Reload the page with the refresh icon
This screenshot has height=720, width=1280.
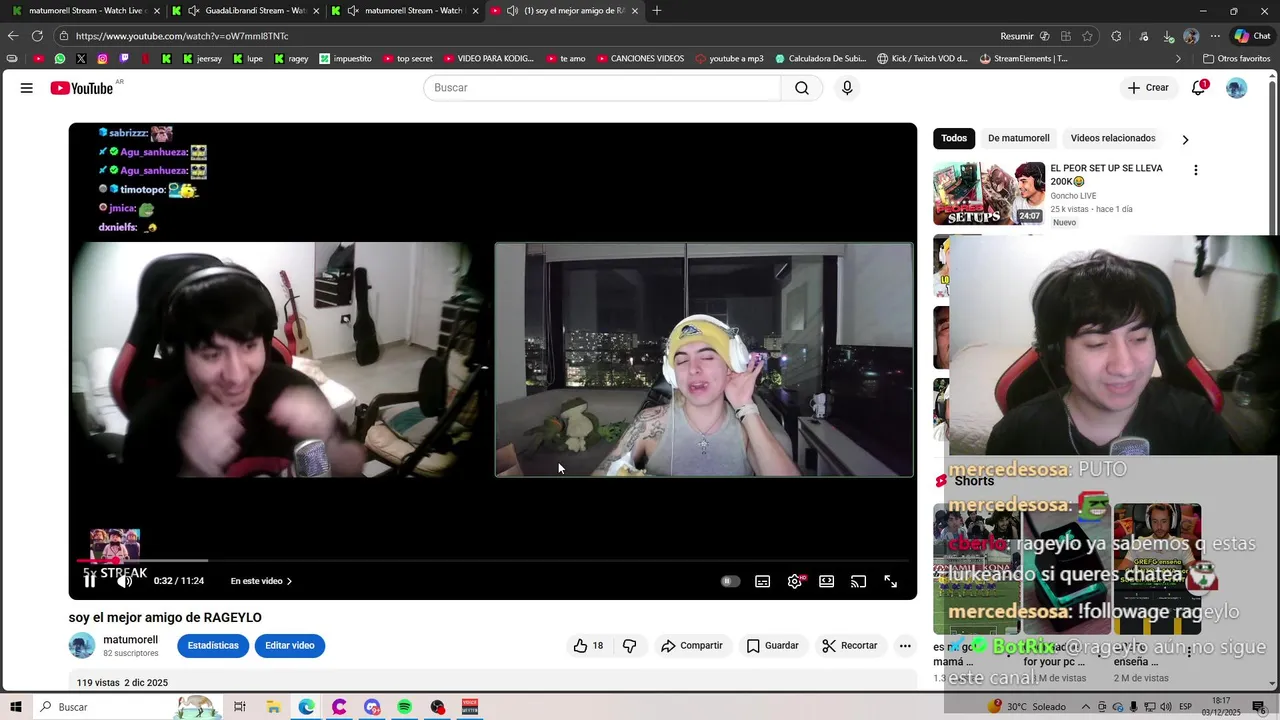click(x=37, y=36)
